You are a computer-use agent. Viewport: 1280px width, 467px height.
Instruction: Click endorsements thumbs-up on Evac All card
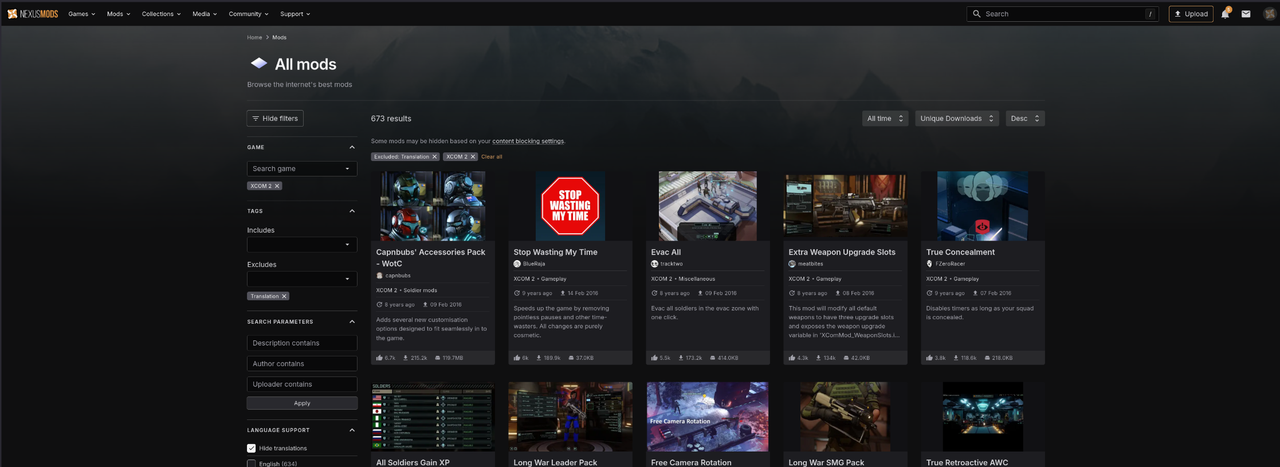tap(655, 357)
